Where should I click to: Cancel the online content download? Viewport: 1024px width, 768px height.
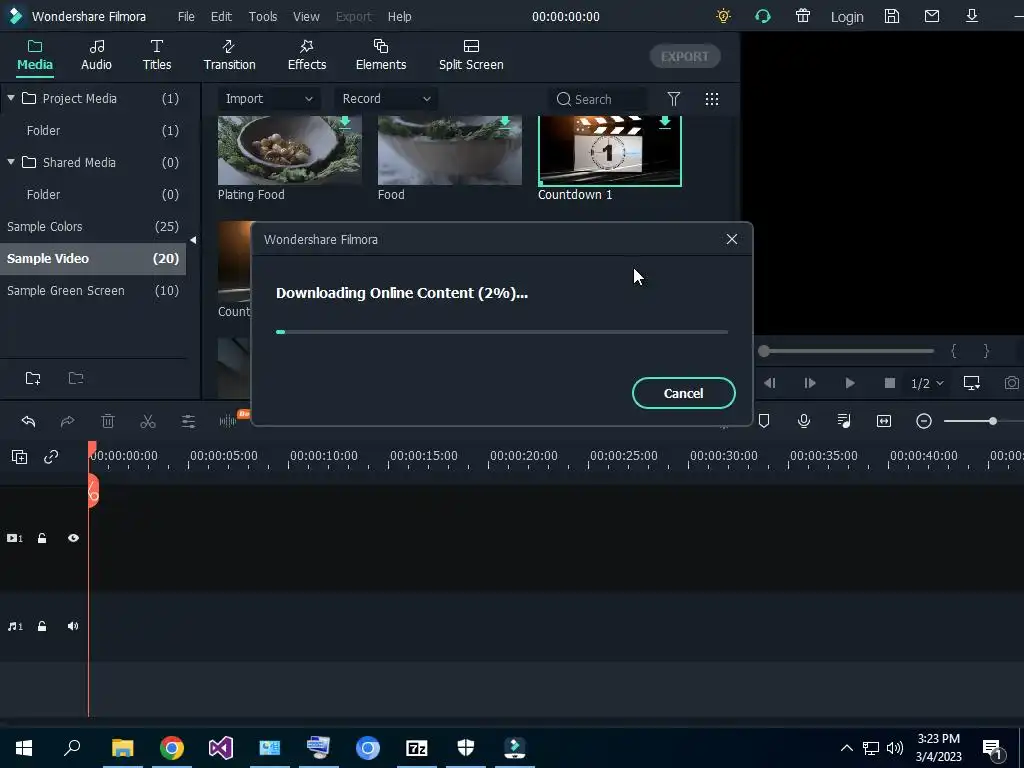(683, 393)
